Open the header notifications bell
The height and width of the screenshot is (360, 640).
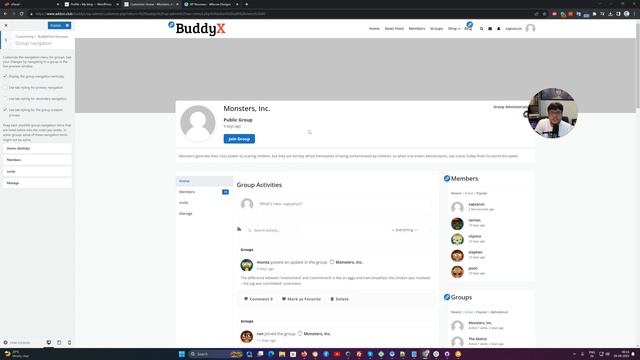pos(498,29)
